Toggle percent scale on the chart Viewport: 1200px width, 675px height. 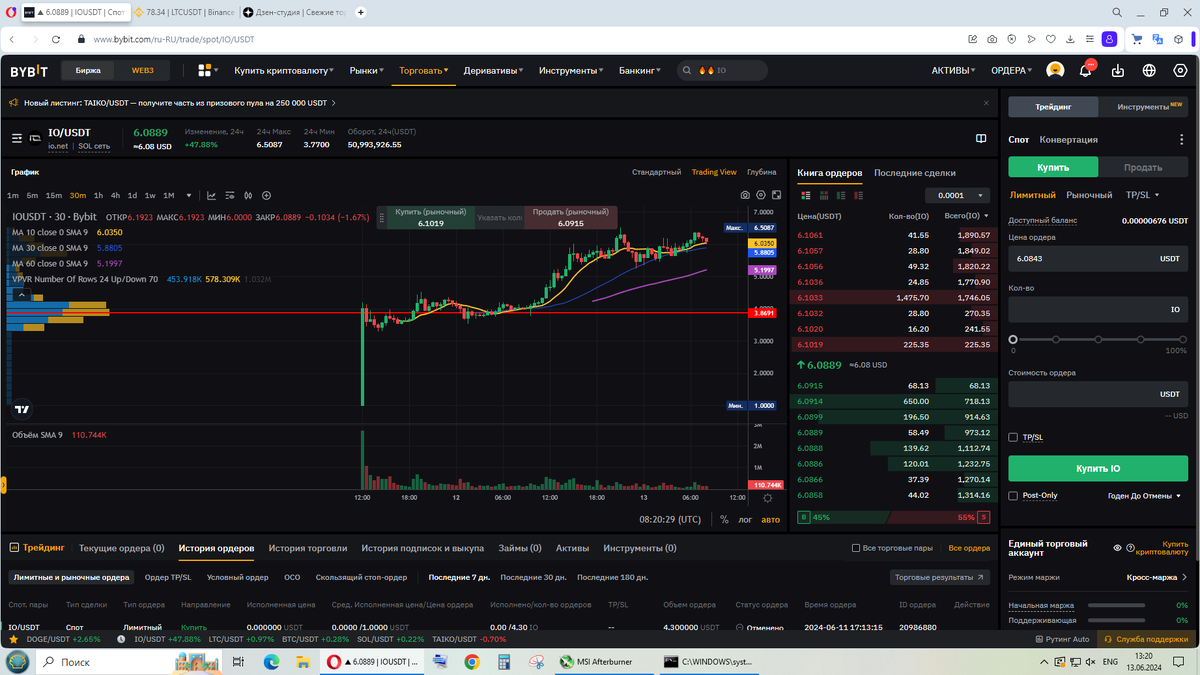pos(724,519)
